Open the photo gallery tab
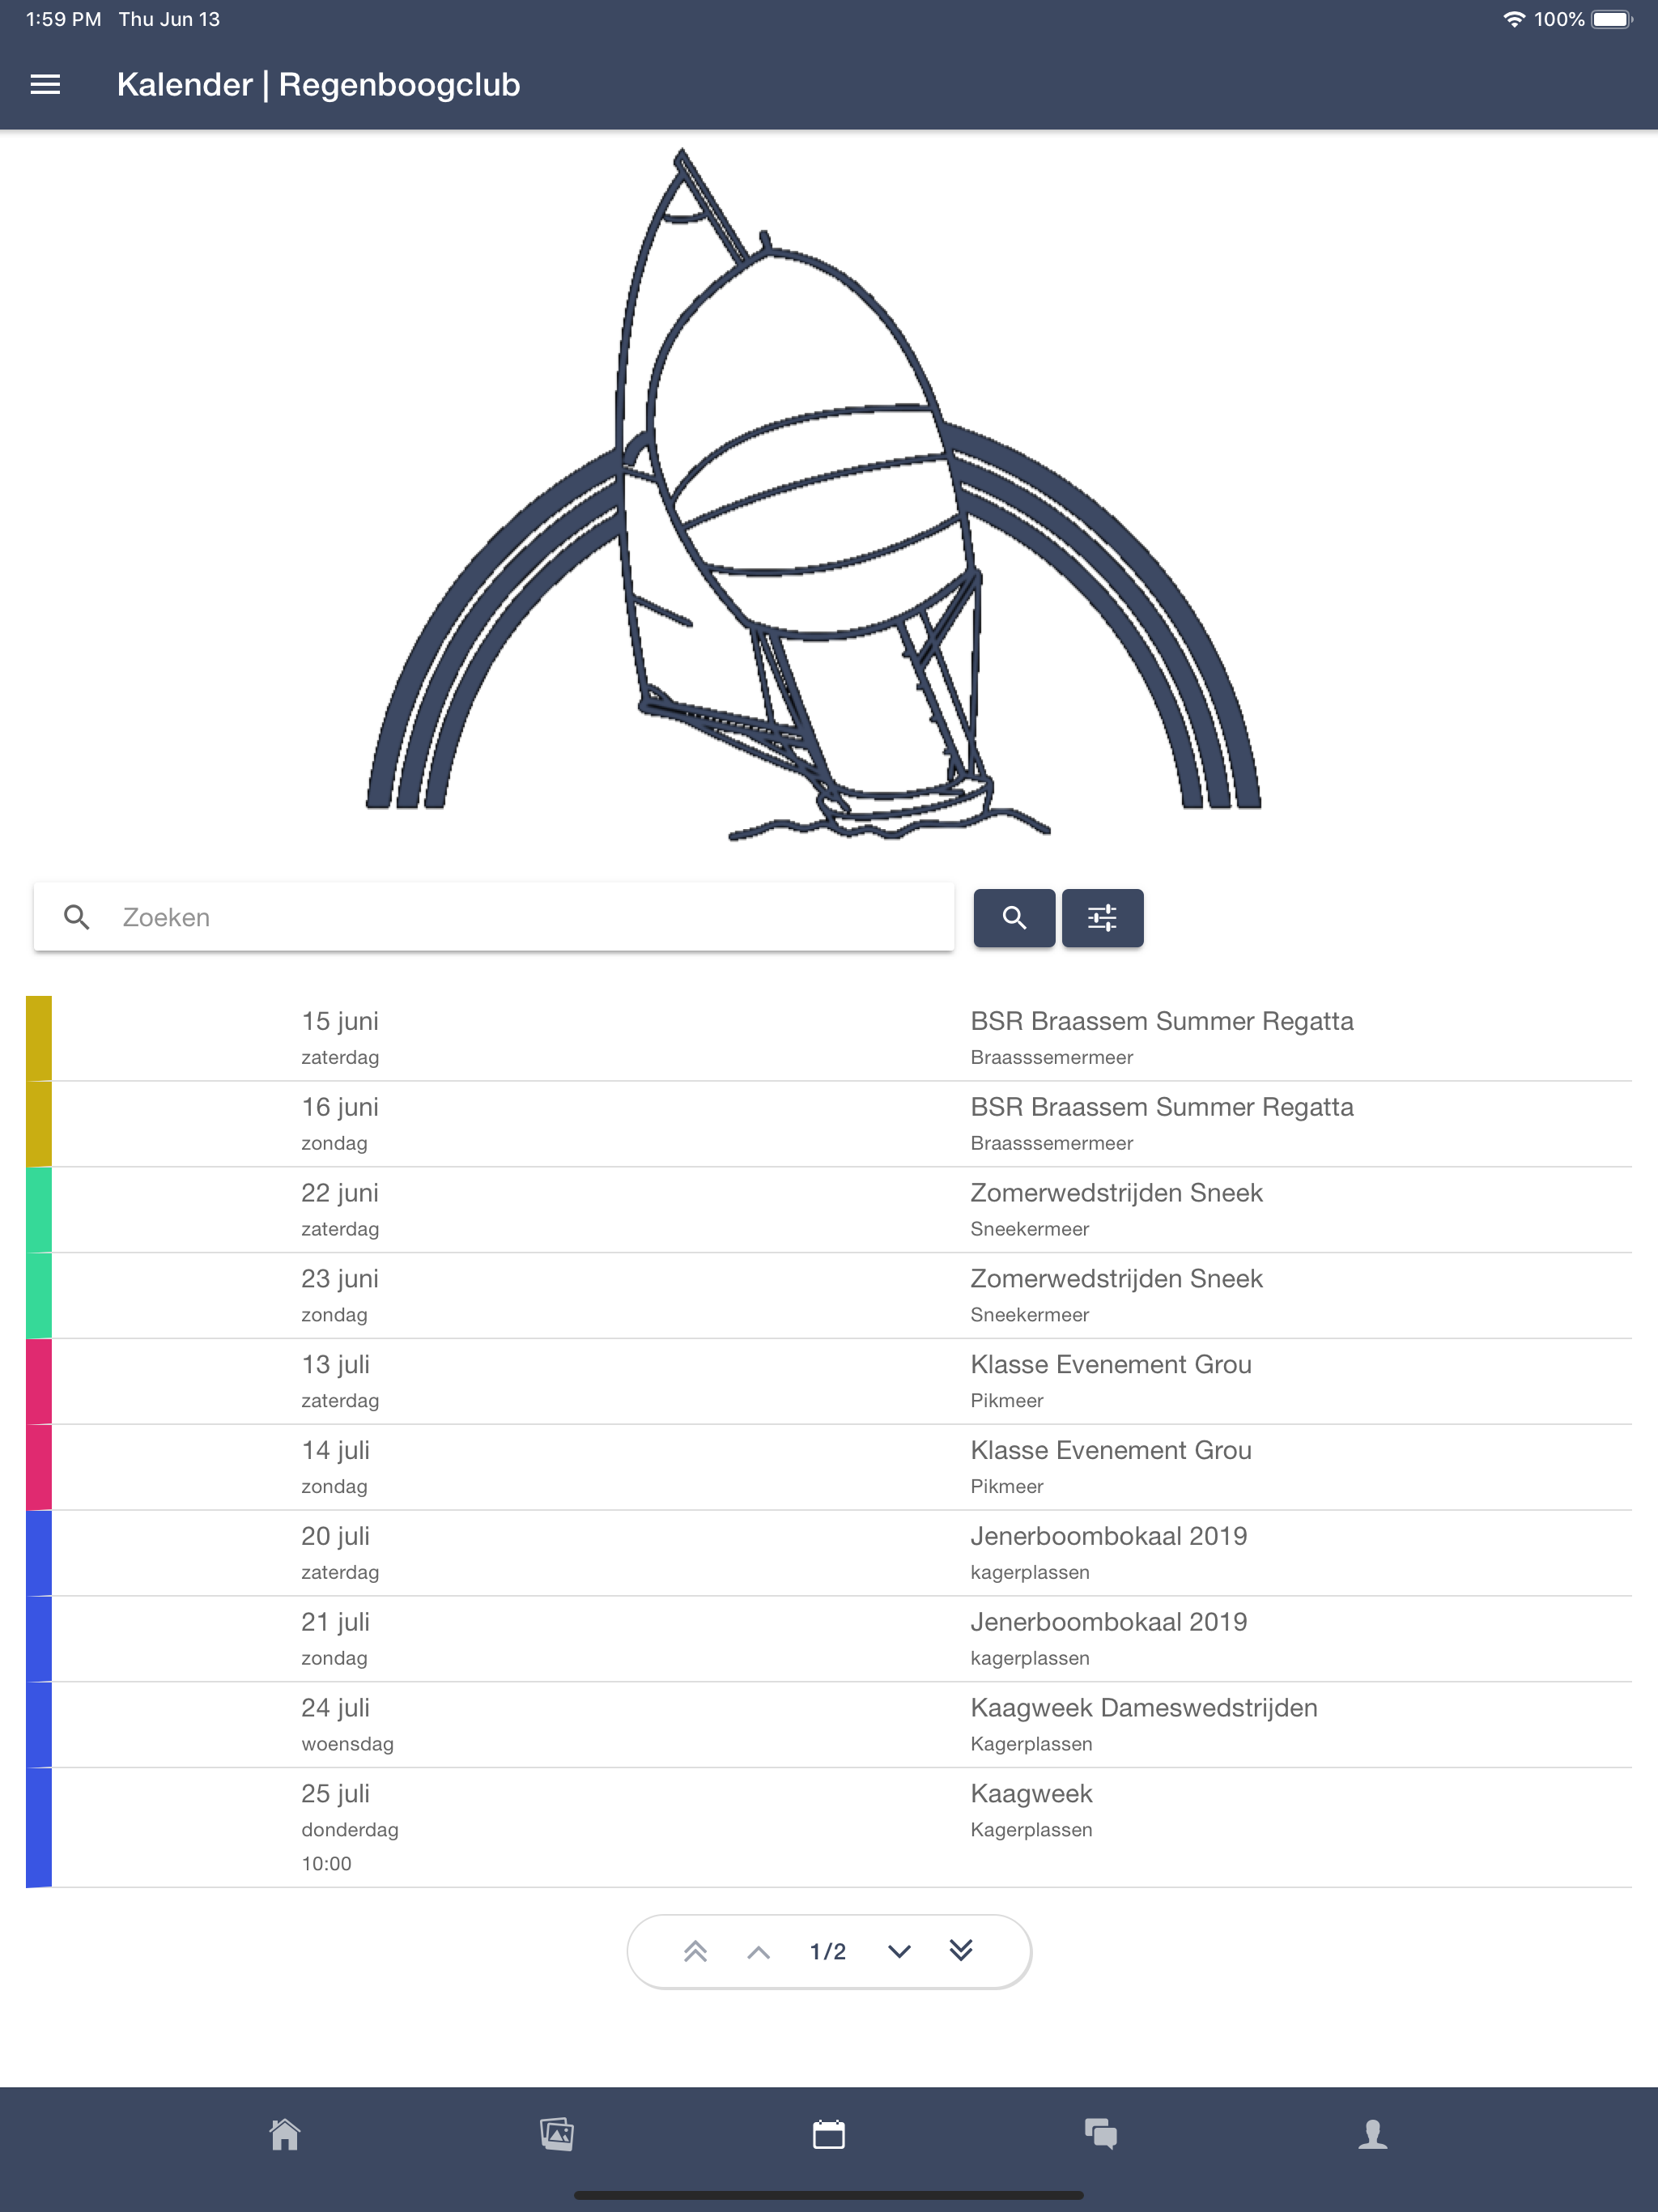The width and height of the screenshot is (1658, 2212). pos(557,2134)
